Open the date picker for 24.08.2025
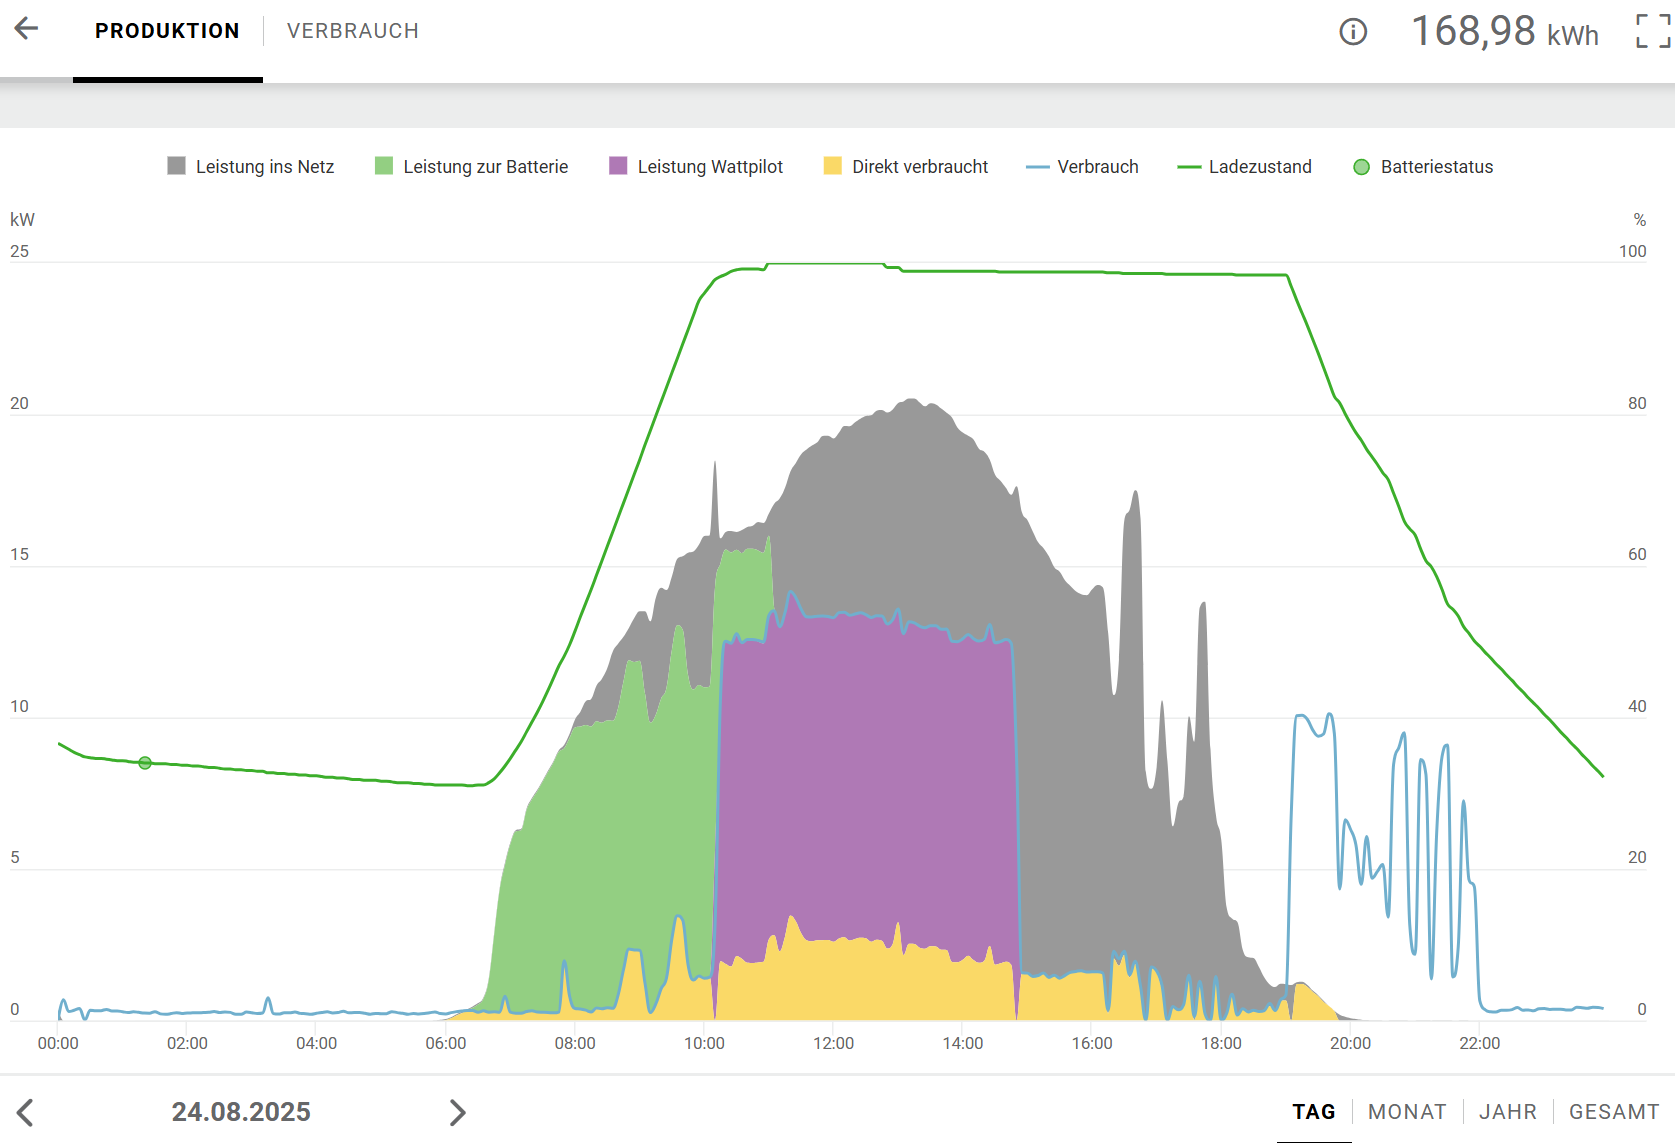This screenshot has height=1143, width=1675. pyautogui.click(x=241, y=1112)
